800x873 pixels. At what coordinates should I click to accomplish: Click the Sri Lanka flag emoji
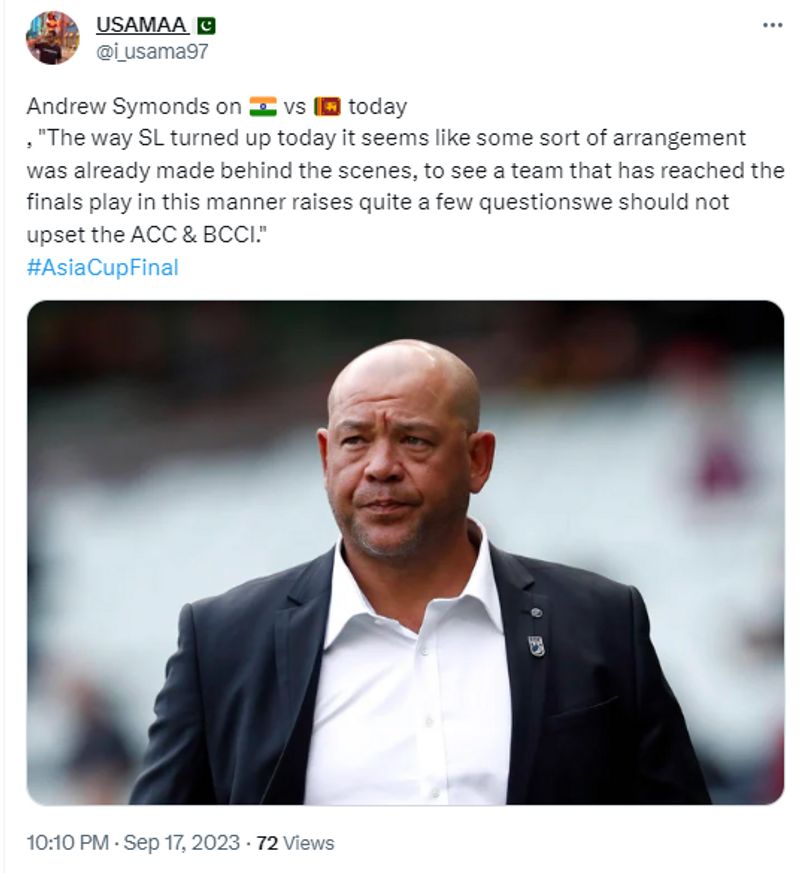[x=326, y=106]
